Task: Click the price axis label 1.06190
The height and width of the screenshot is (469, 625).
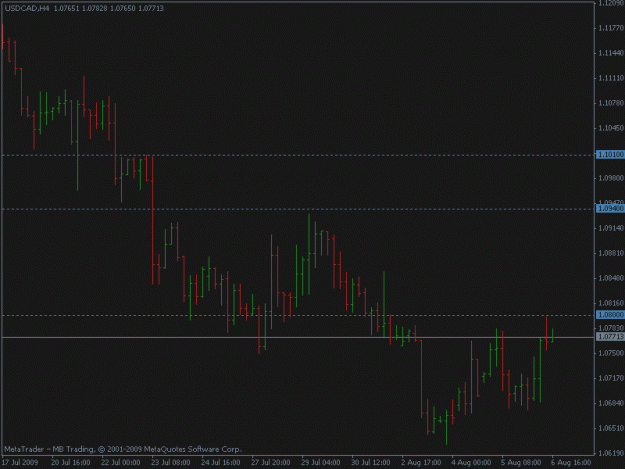Action: 611,453
